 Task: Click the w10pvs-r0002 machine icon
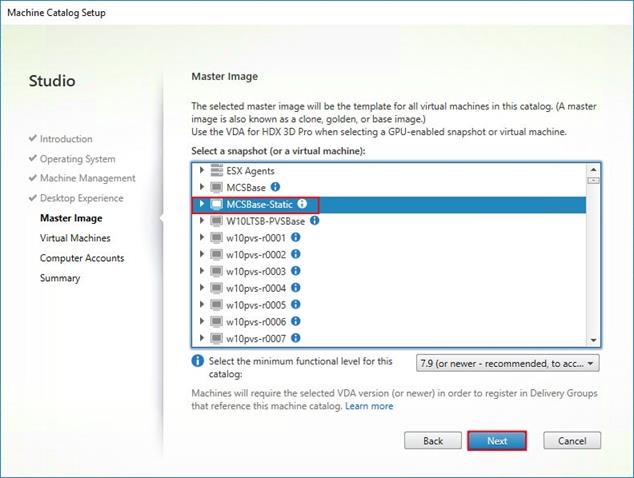pyautogui.click(x=217, y=254)
